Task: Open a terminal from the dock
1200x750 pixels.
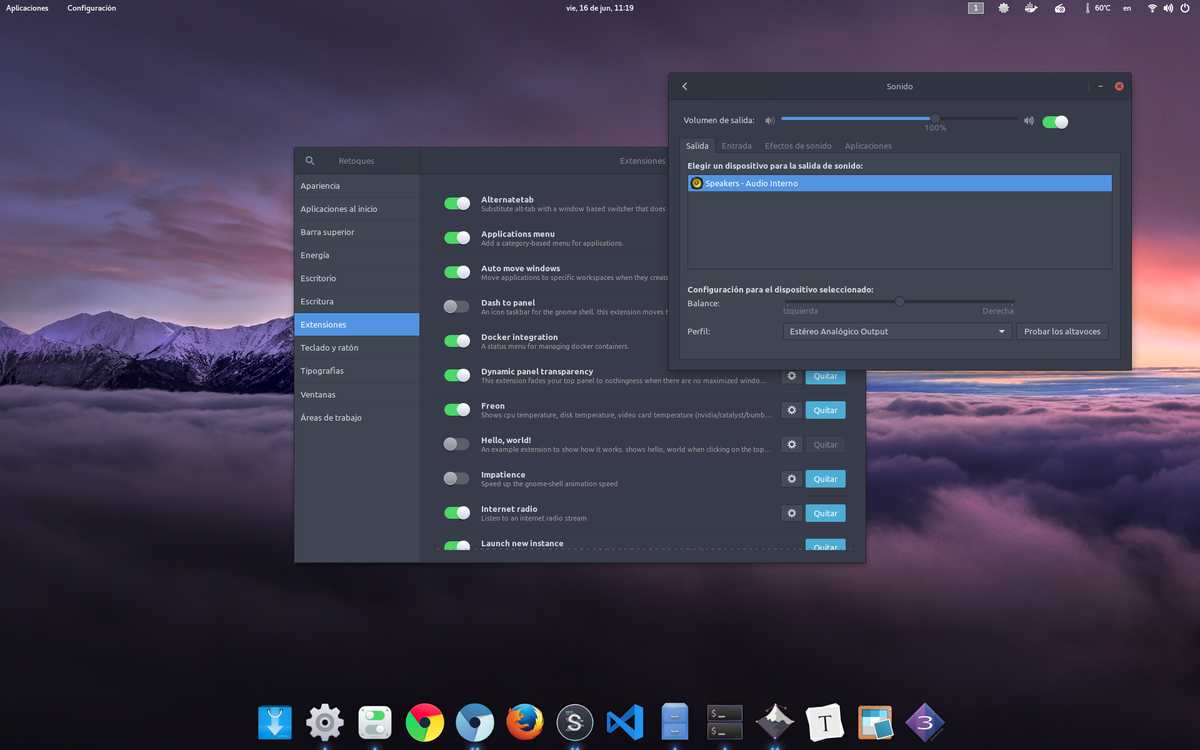Action: pos(724,722)
